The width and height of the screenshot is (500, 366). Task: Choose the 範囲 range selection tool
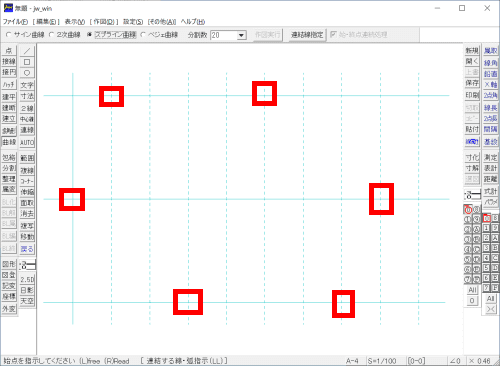click(27, 158)
